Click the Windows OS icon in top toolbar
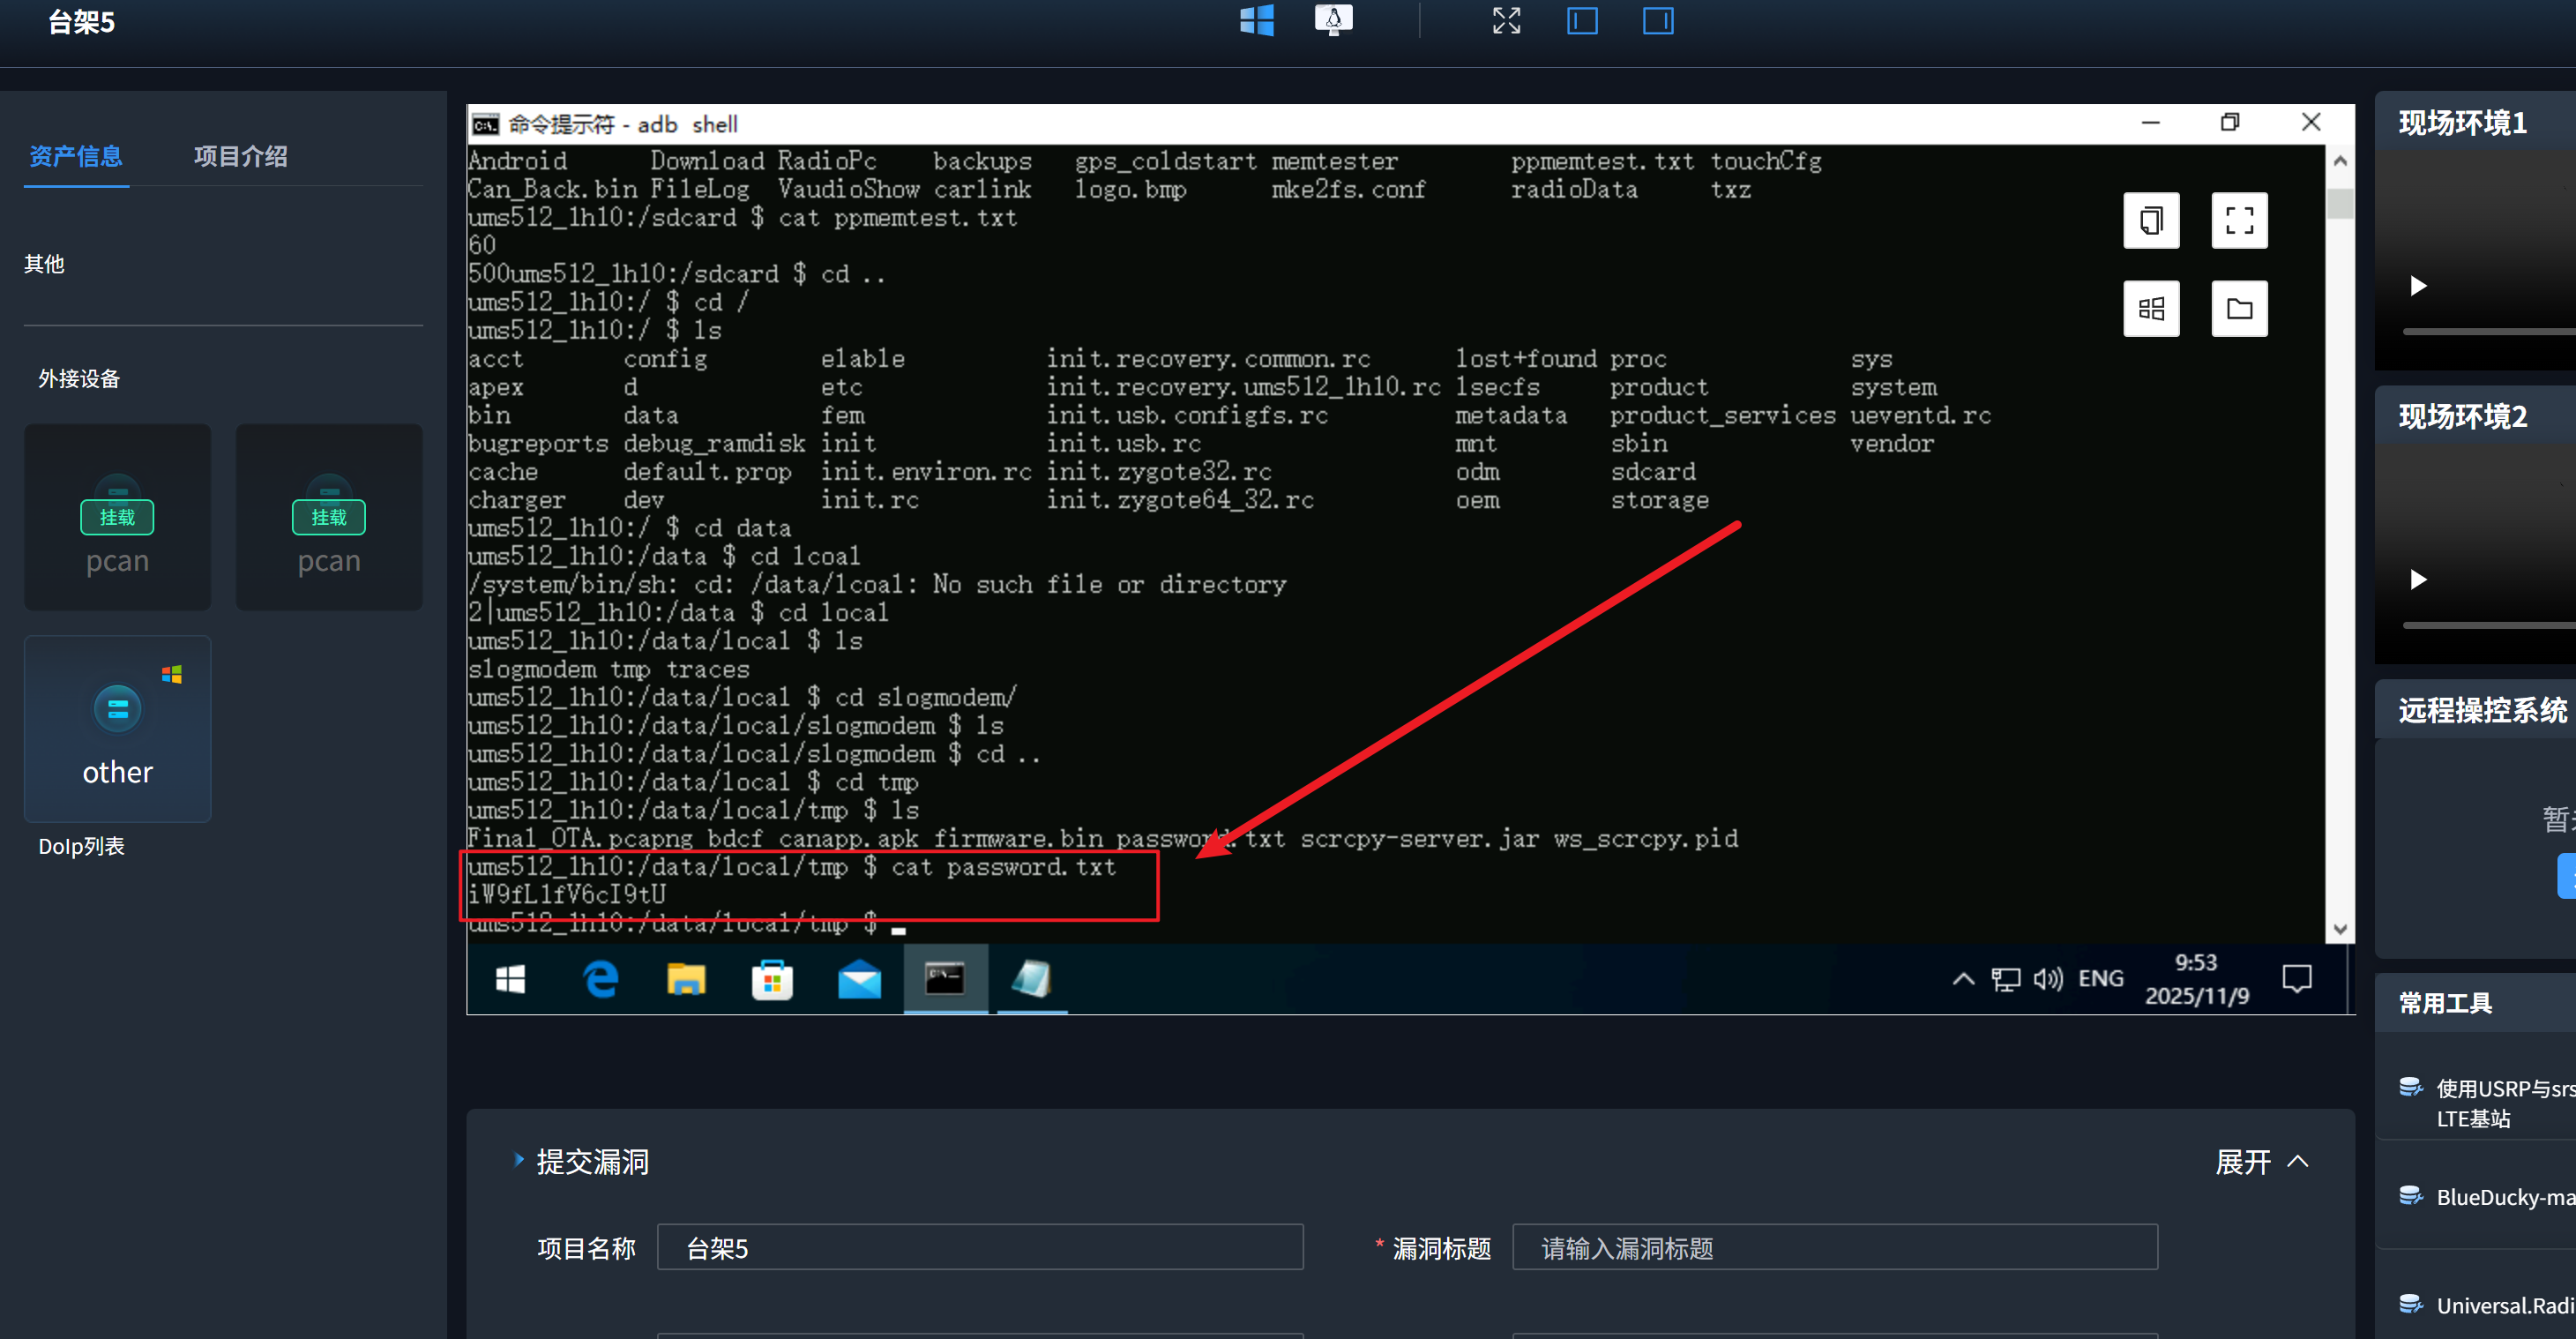The image size is (2576, 1339). [1256, 21]
